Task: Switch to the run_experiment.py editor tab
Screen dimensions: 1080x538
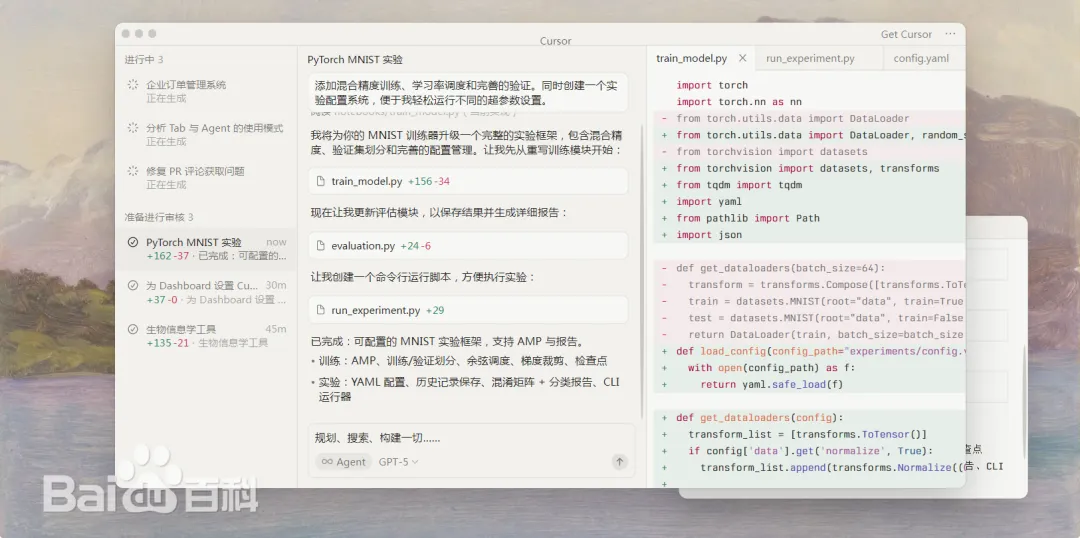Action: 810,59
